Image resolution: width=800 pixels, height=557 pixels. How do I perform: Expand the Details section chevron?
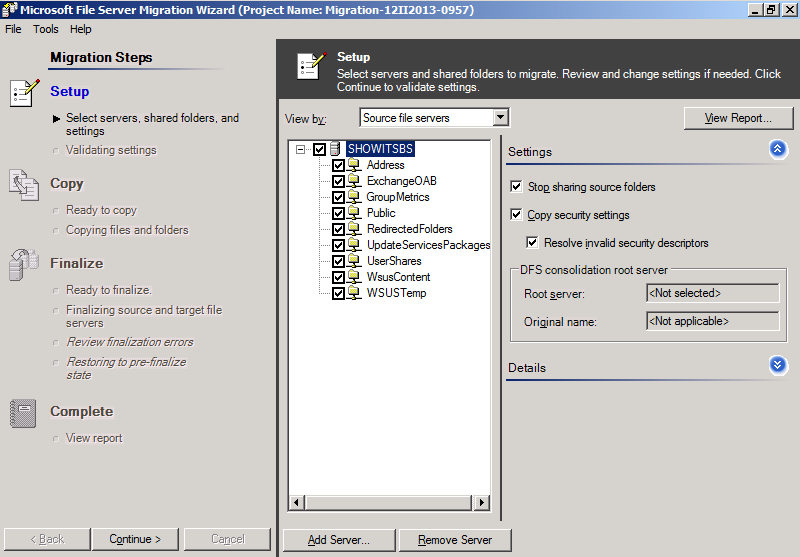[778, 365]
